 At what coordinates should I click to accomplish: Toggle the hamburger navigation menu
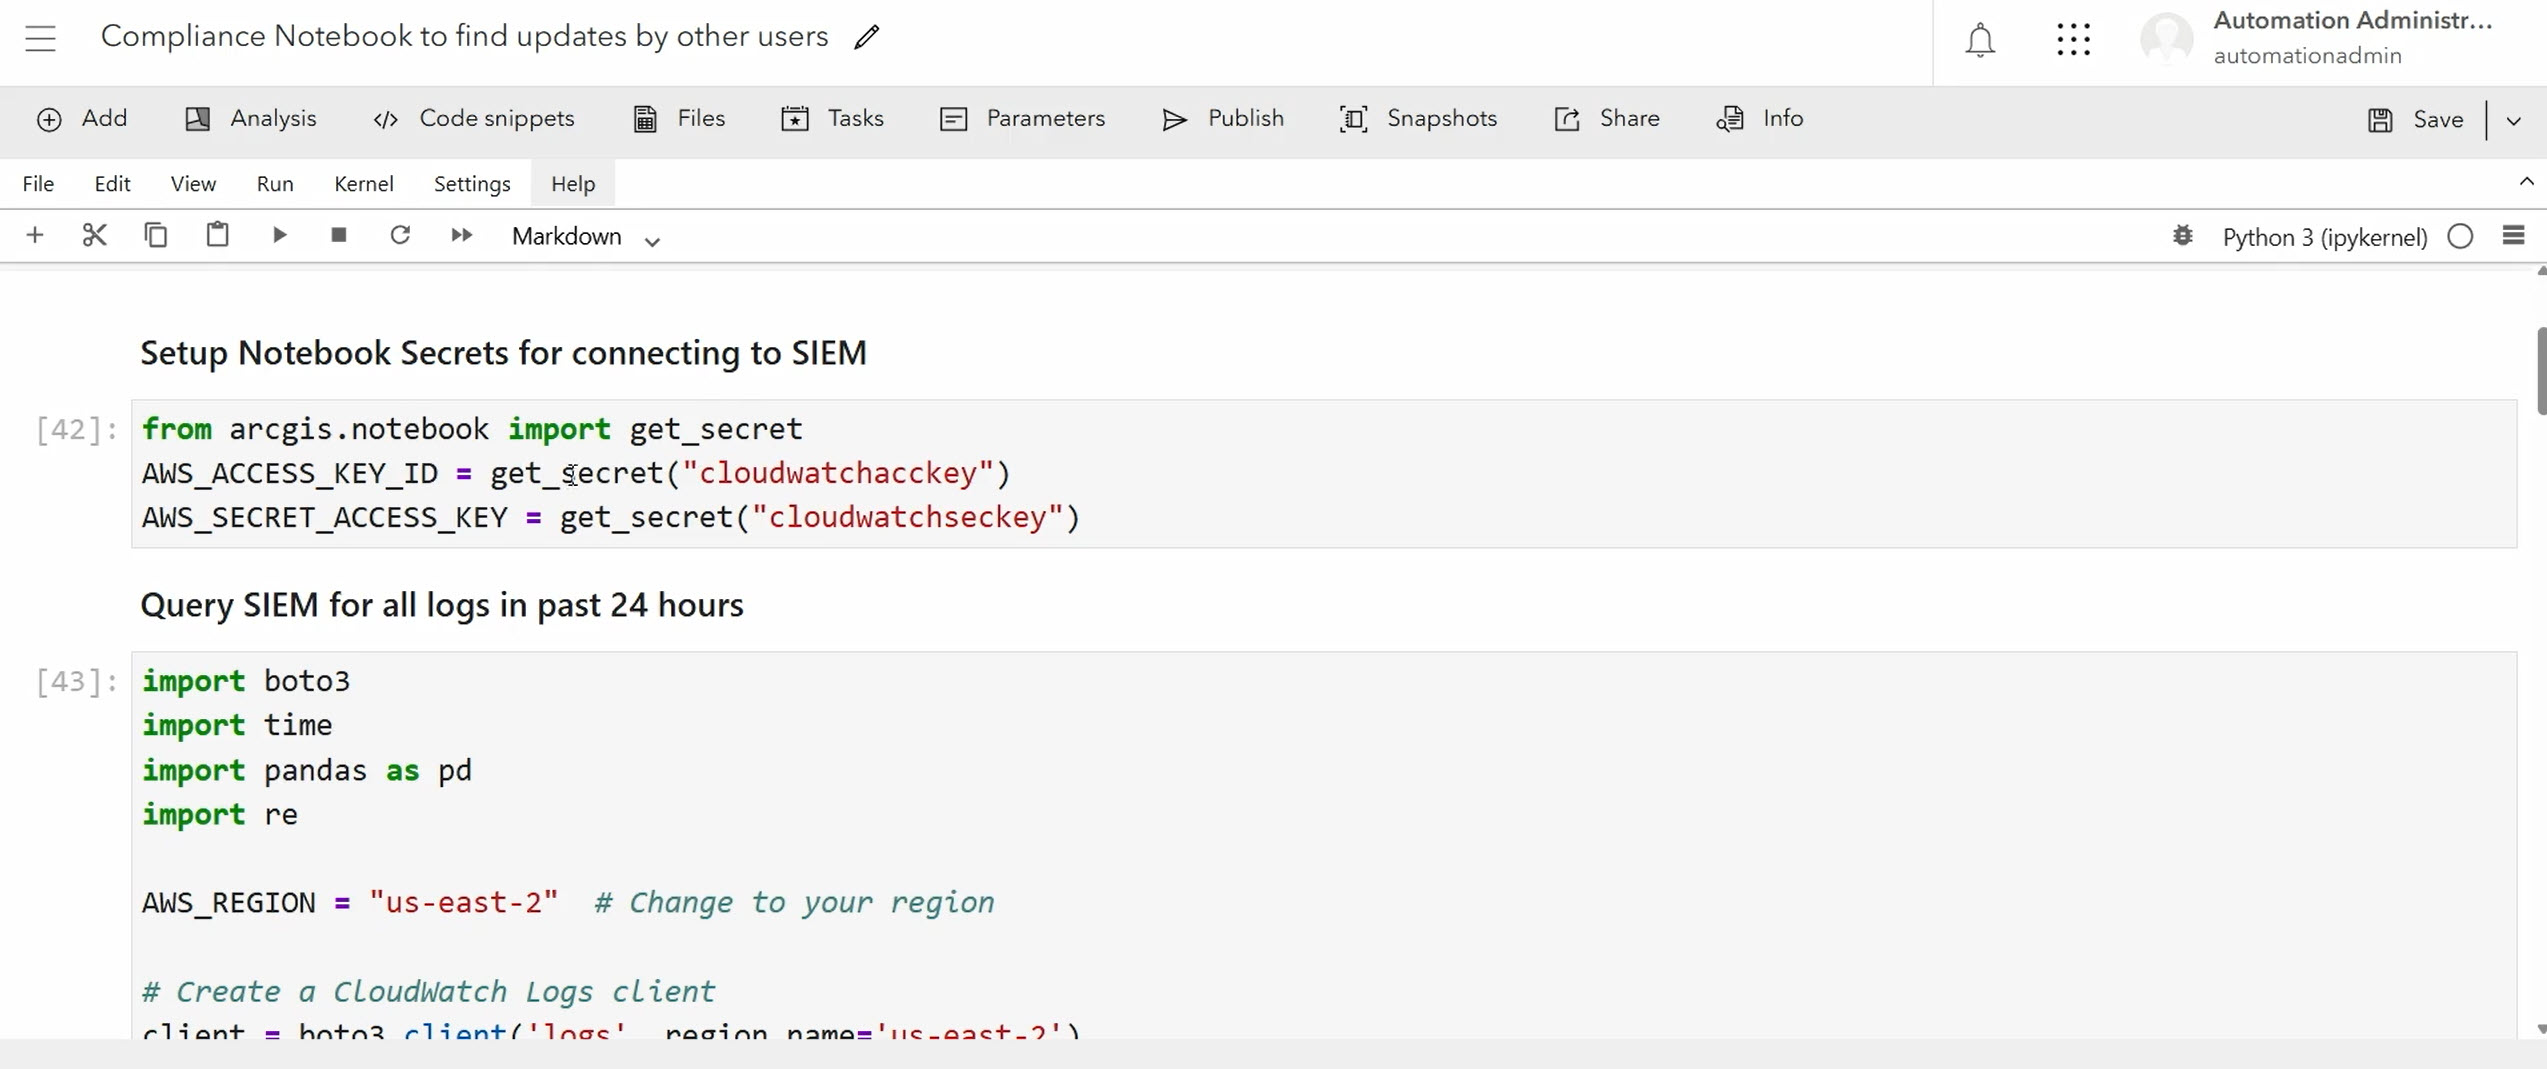click(41, 38)
